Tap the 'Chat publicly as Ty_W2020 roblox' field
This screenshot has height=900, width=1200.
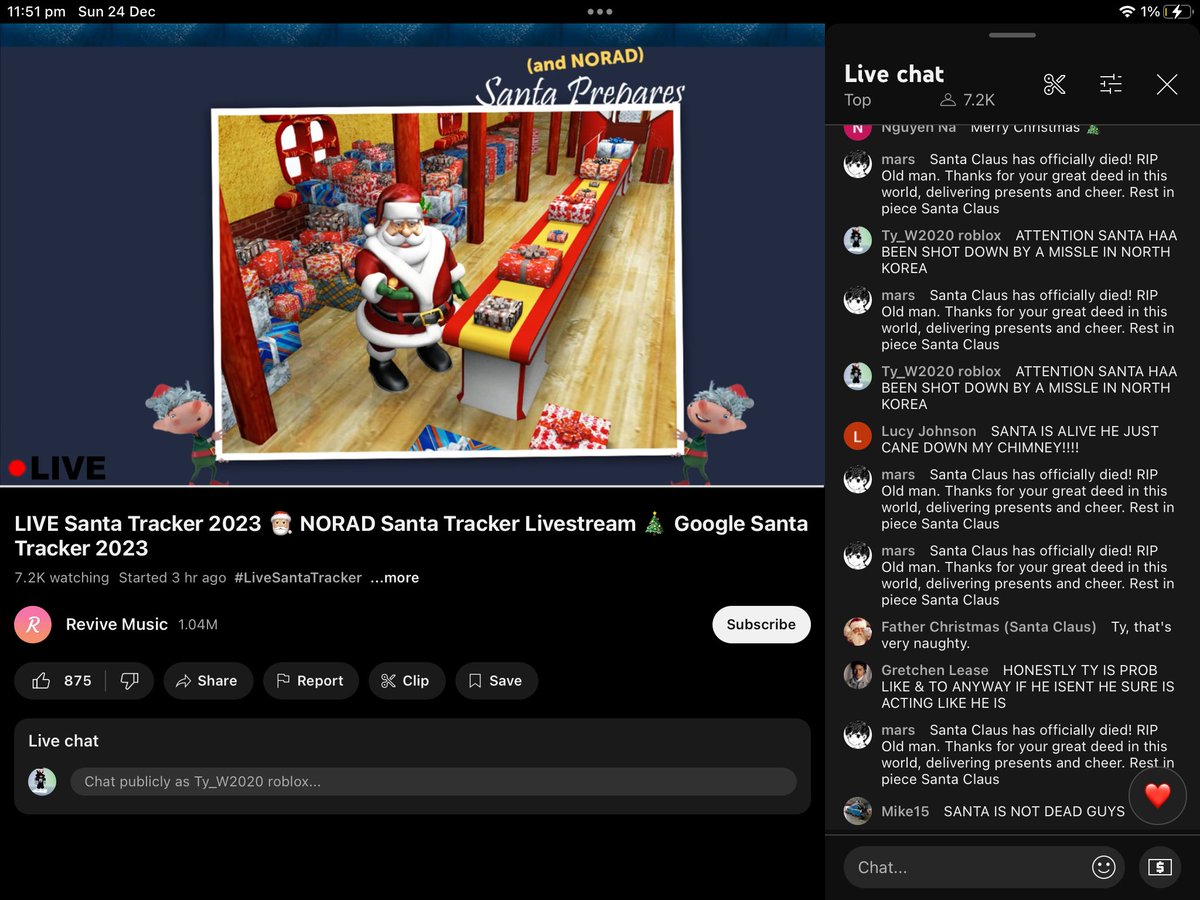pyautogui.click(x=433, y=781)
